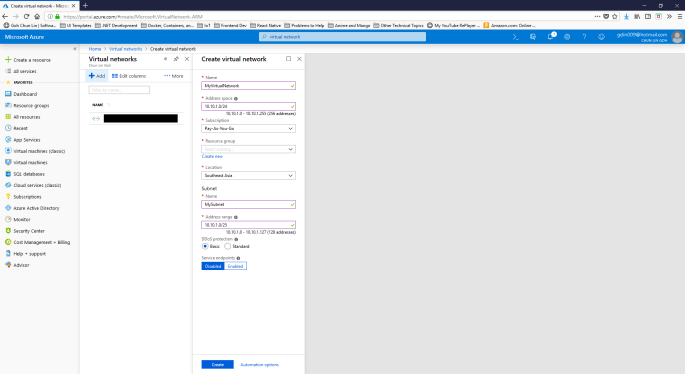Collapse the left sidebar menu
The width and height of the screenshot is (685, 374).
75,49
